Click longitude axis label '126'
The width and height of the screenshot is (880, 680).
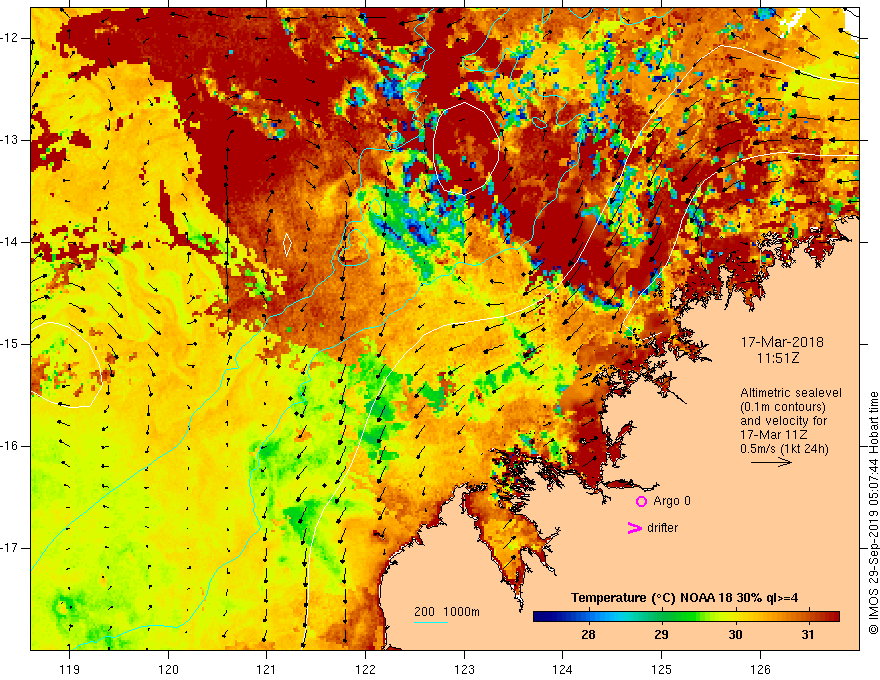coord(760,669)
